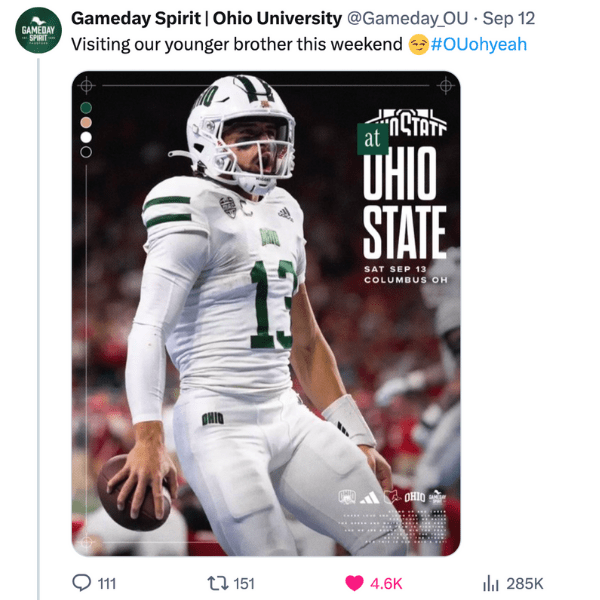
Task: Click the hollow outlined circle dot
Action: point(86,152)
